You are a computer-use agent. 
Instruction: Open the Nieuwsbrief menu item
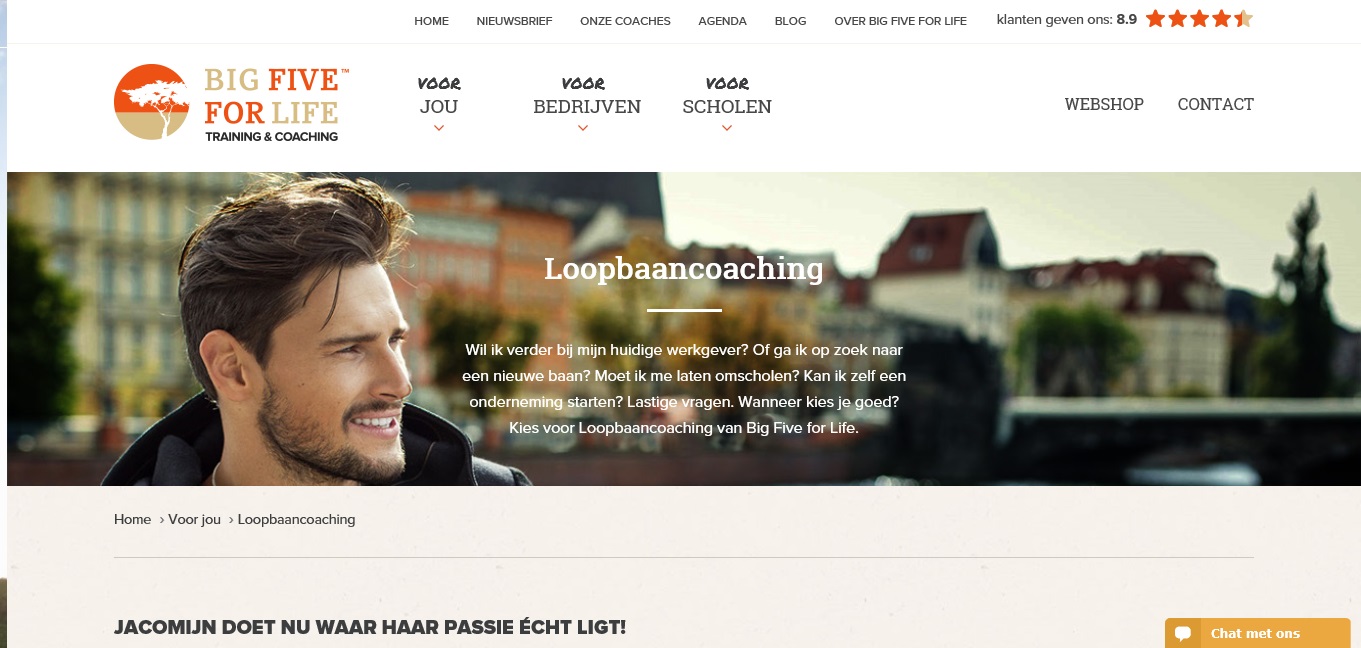[x=514, y=21]
